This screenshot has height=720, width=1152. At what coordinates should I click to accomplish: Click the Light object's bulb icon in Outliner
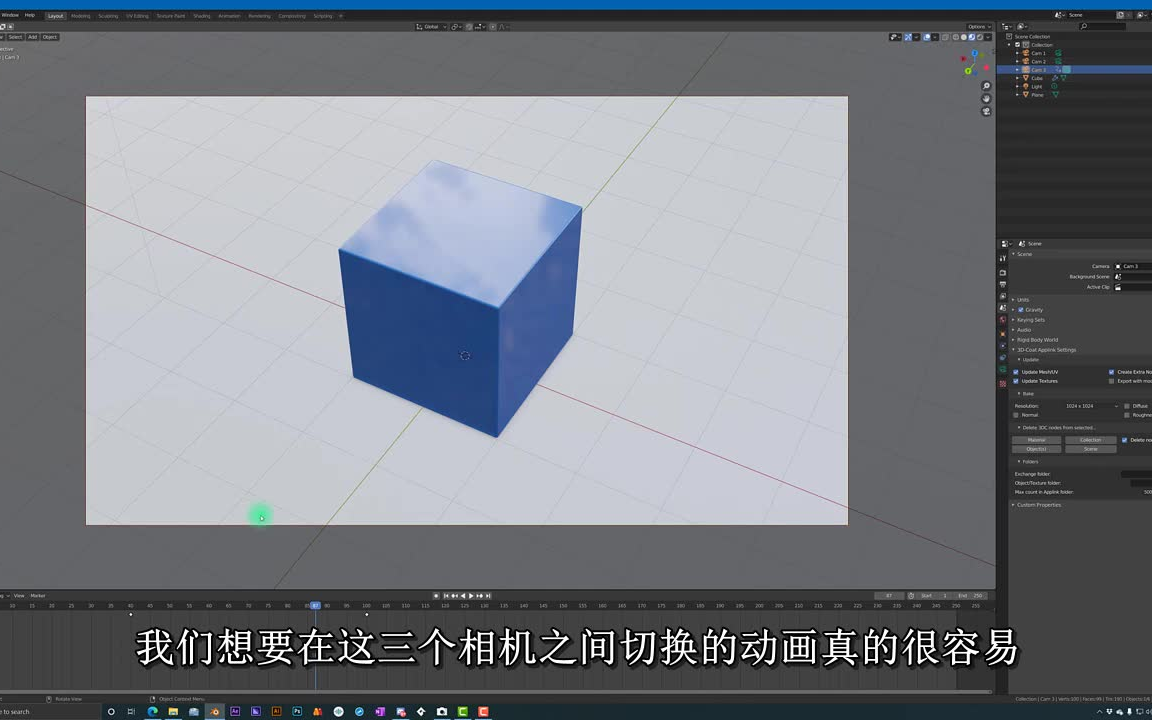pos(1026,86)
